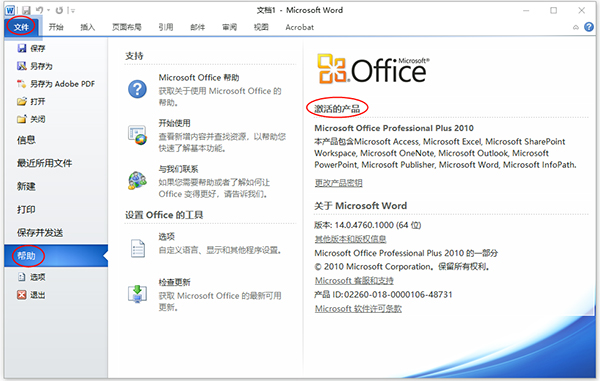Click the icon beside 另存为
The width and height of the screenshot is (600, 381).
22,66
